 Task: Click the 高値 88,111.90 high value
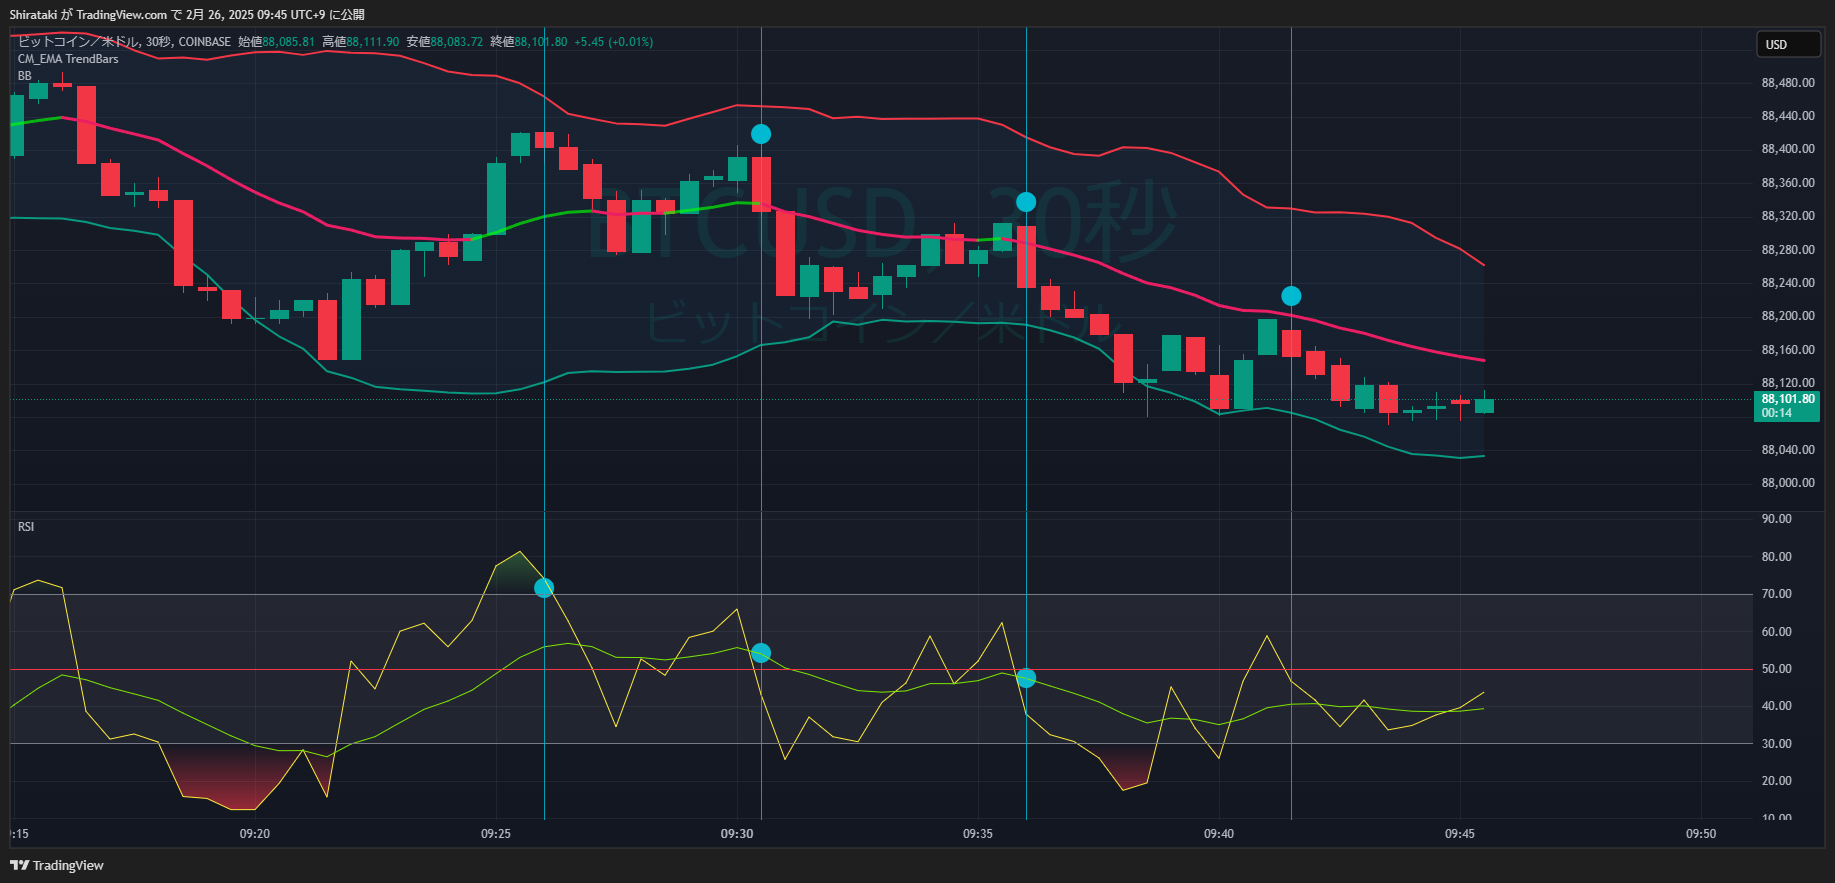click(360, 42)
